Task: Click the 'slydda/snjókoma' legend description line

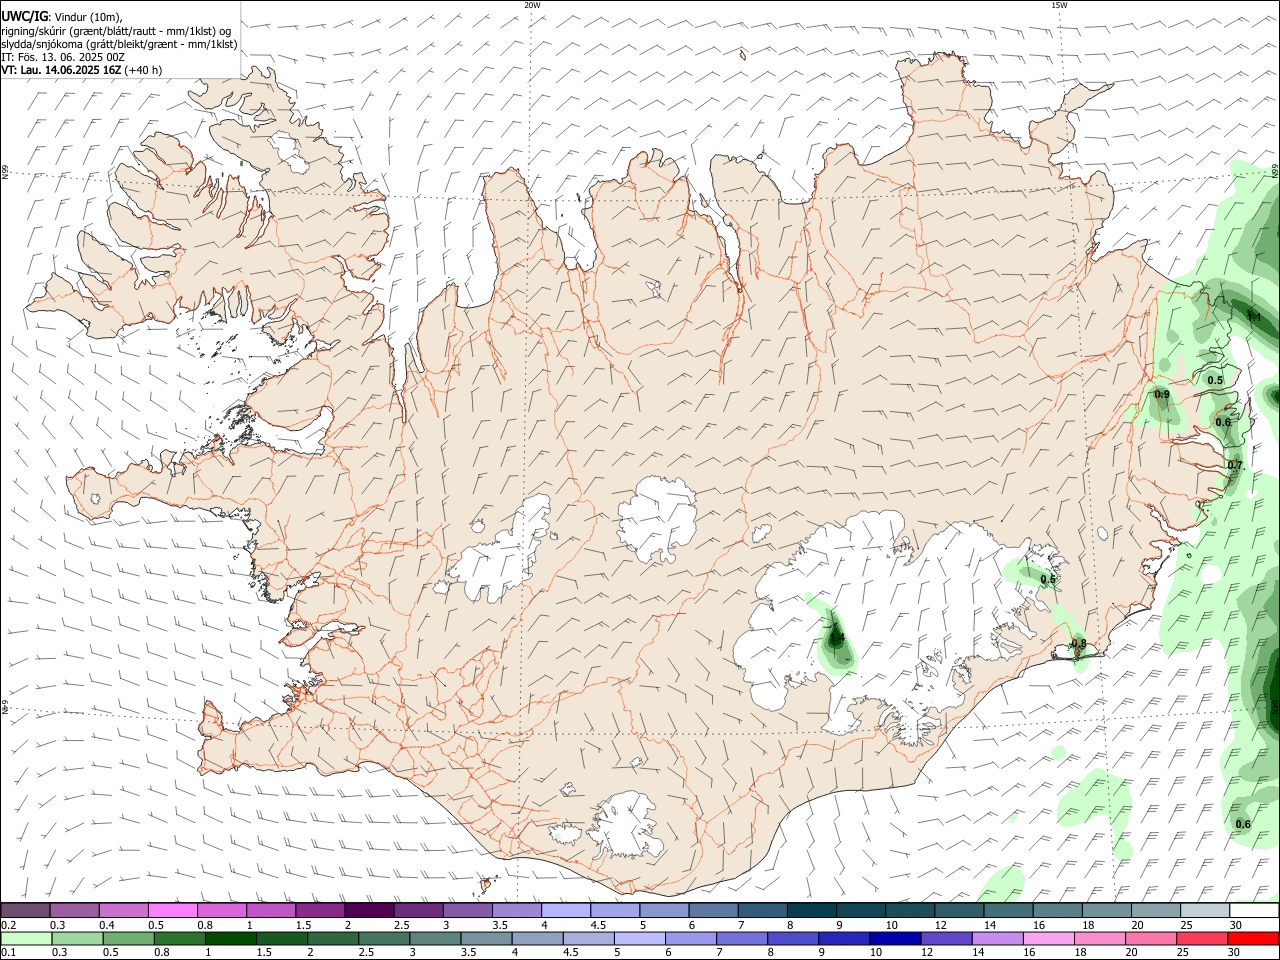Action: (x=119, y=44)
